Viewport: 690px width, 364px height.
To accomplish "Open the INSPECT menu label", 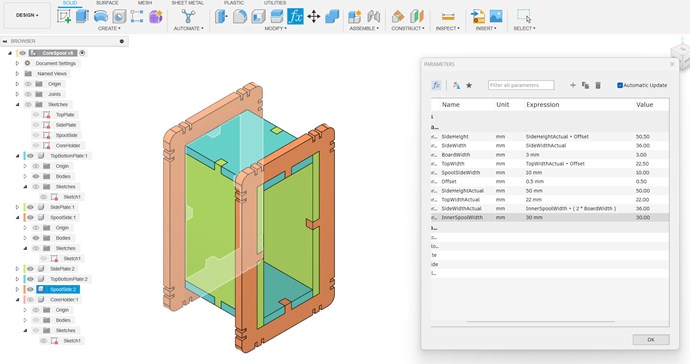I will pyautogui.click(x=448, y=28).
